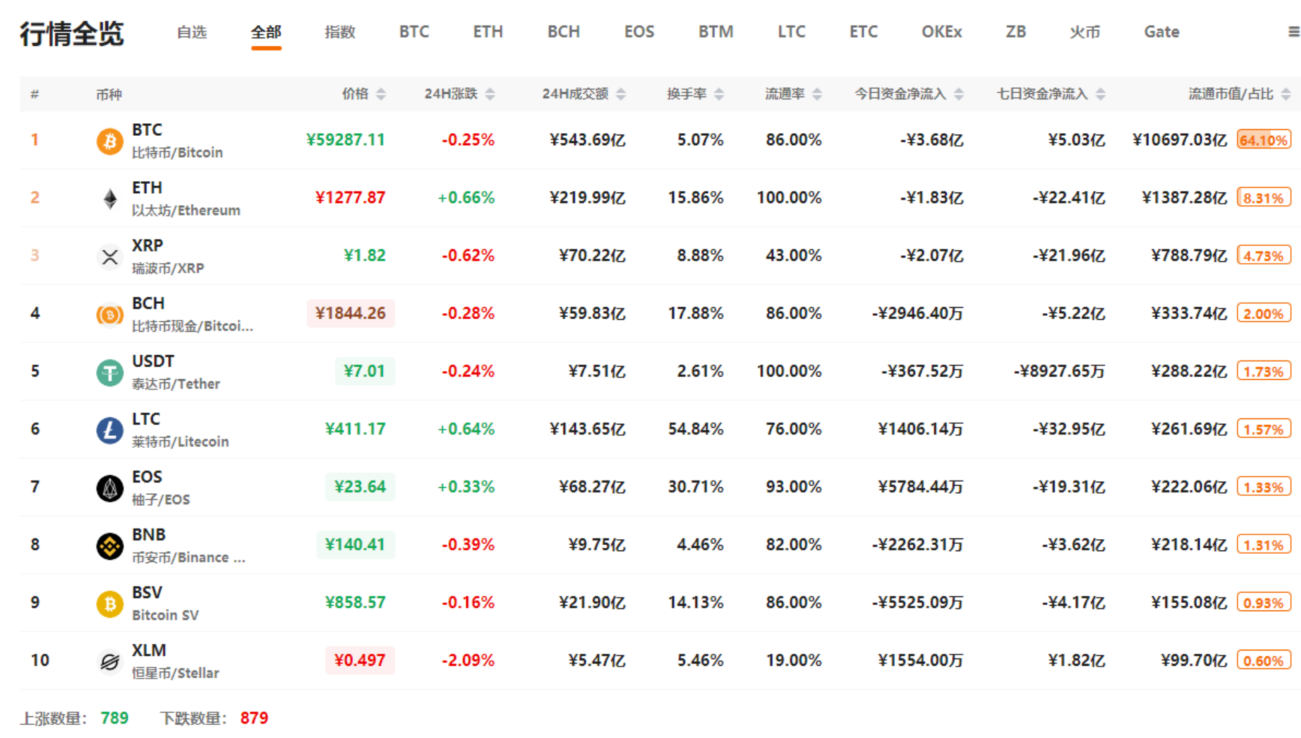The height and width of the screenshot is (738, 1301).
Task: Click the XRP coin icon
Action: click(x=109, y=257)
